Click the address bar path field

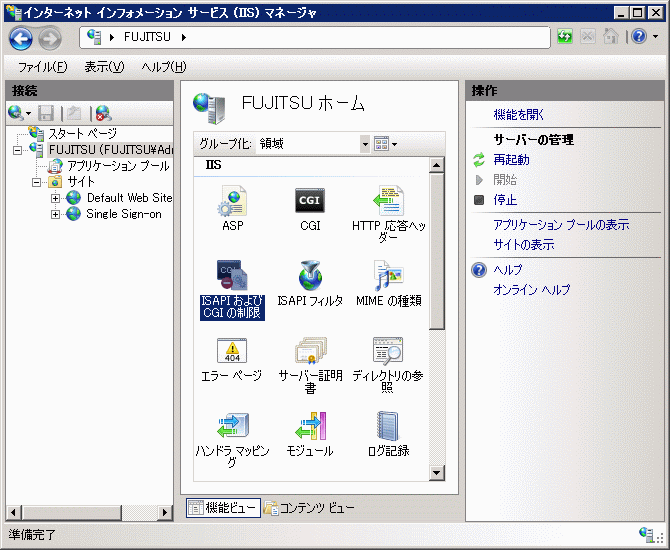coord(314,38)
